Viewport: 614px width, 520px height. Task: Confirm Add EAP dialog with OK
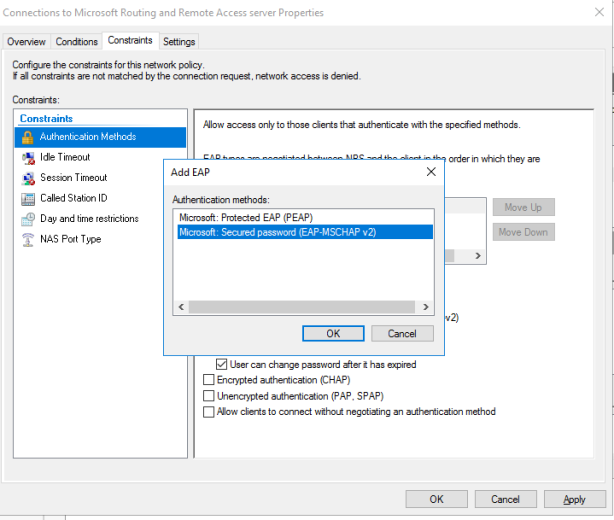[333, 334]
